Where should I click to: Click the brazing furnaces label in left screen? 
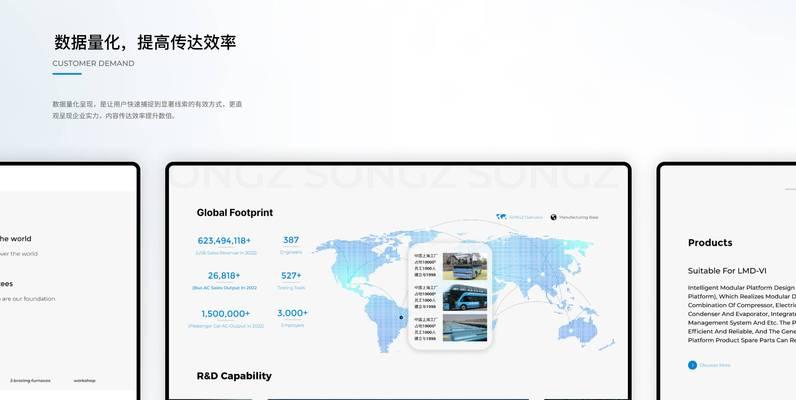pos(30,380)
